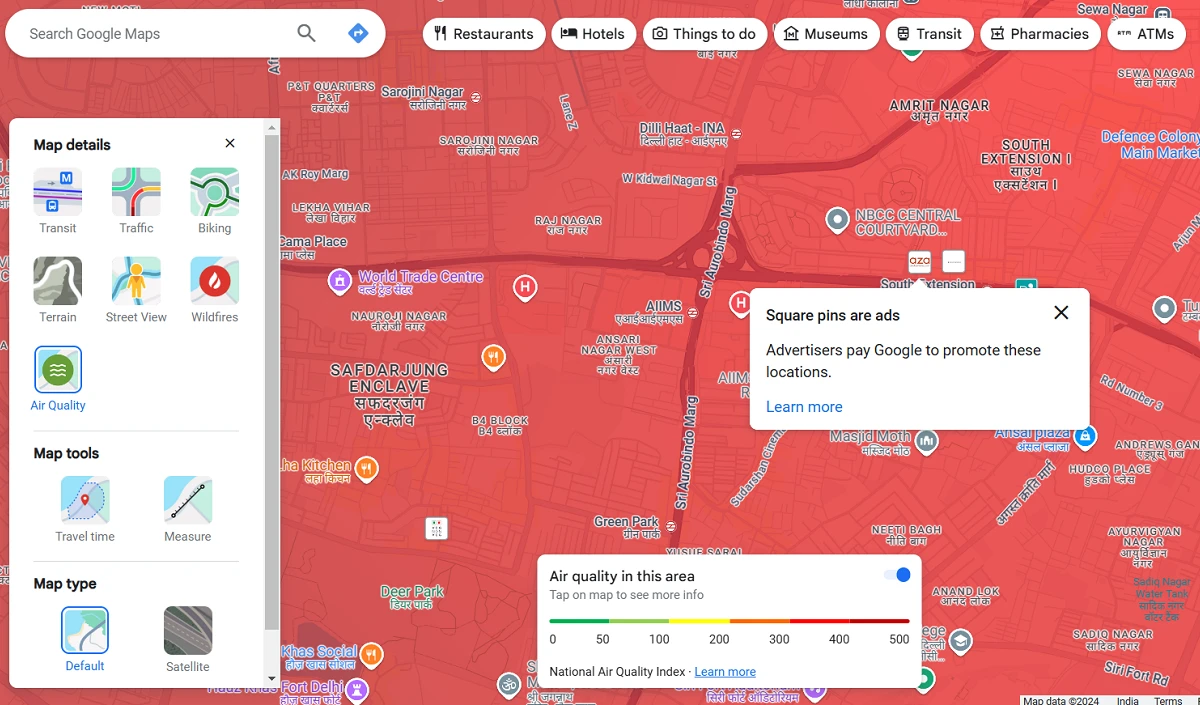Open the Travel time tool
The width and height of the screenshot is (1200, 705).
click(85, 510)
